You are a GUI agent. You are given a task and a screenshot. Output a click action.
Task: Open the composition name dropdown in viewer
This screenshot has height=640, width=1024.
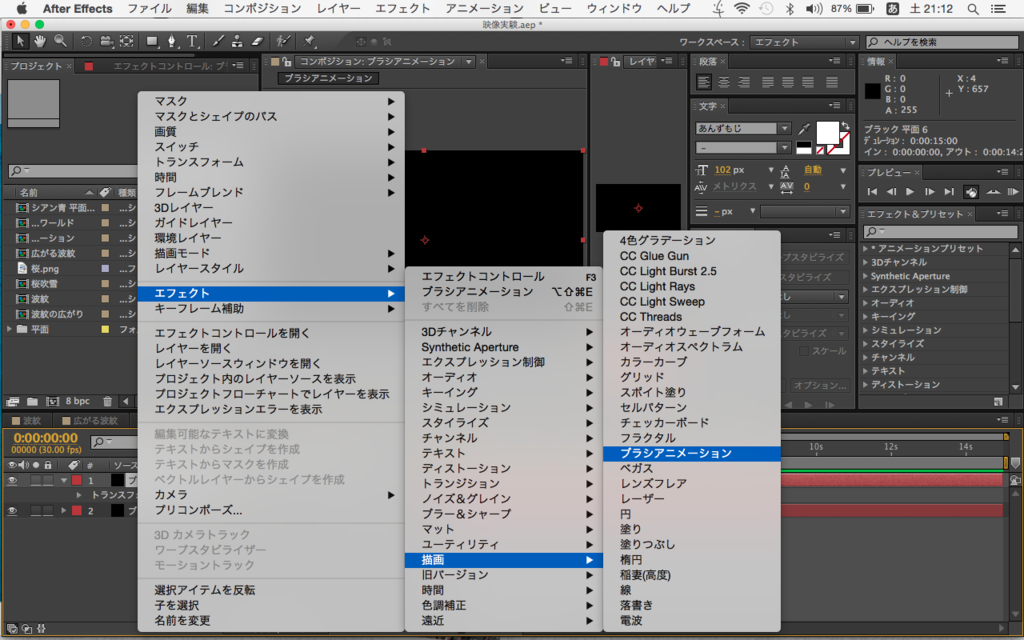[x=468, y=61]
